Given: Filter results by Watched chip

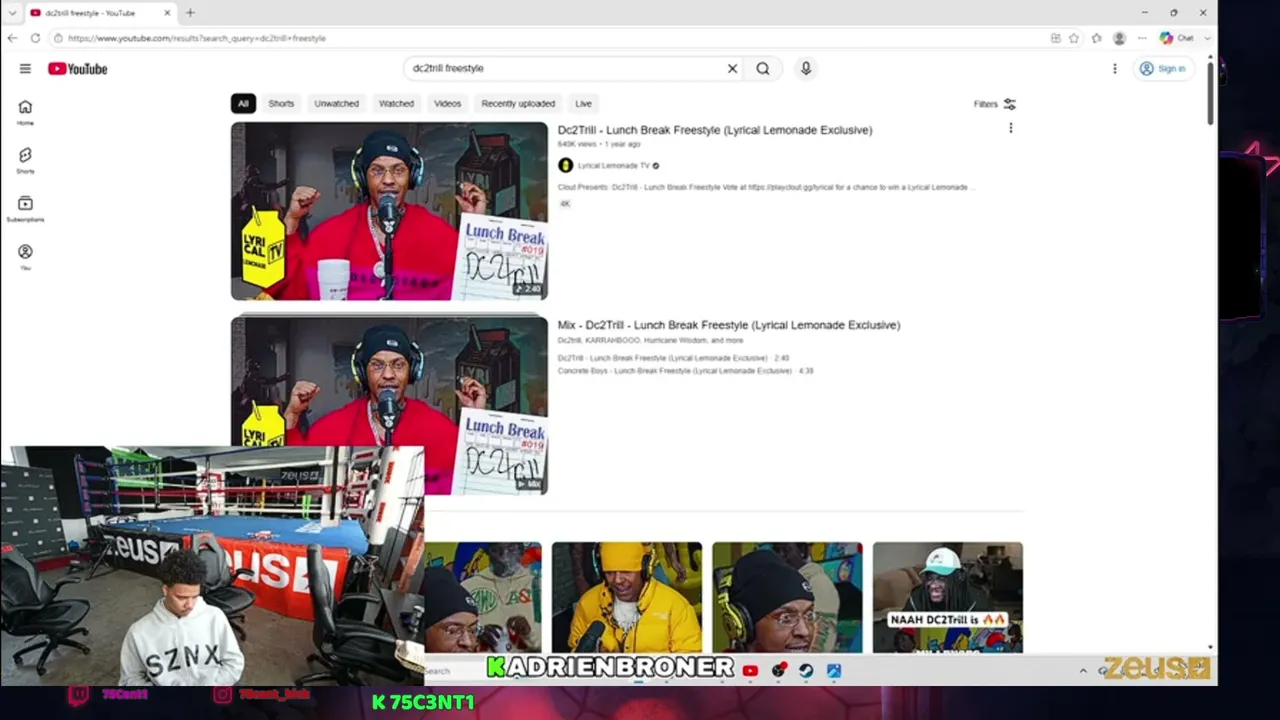Looking at the screenshot, I should (396, 103).
